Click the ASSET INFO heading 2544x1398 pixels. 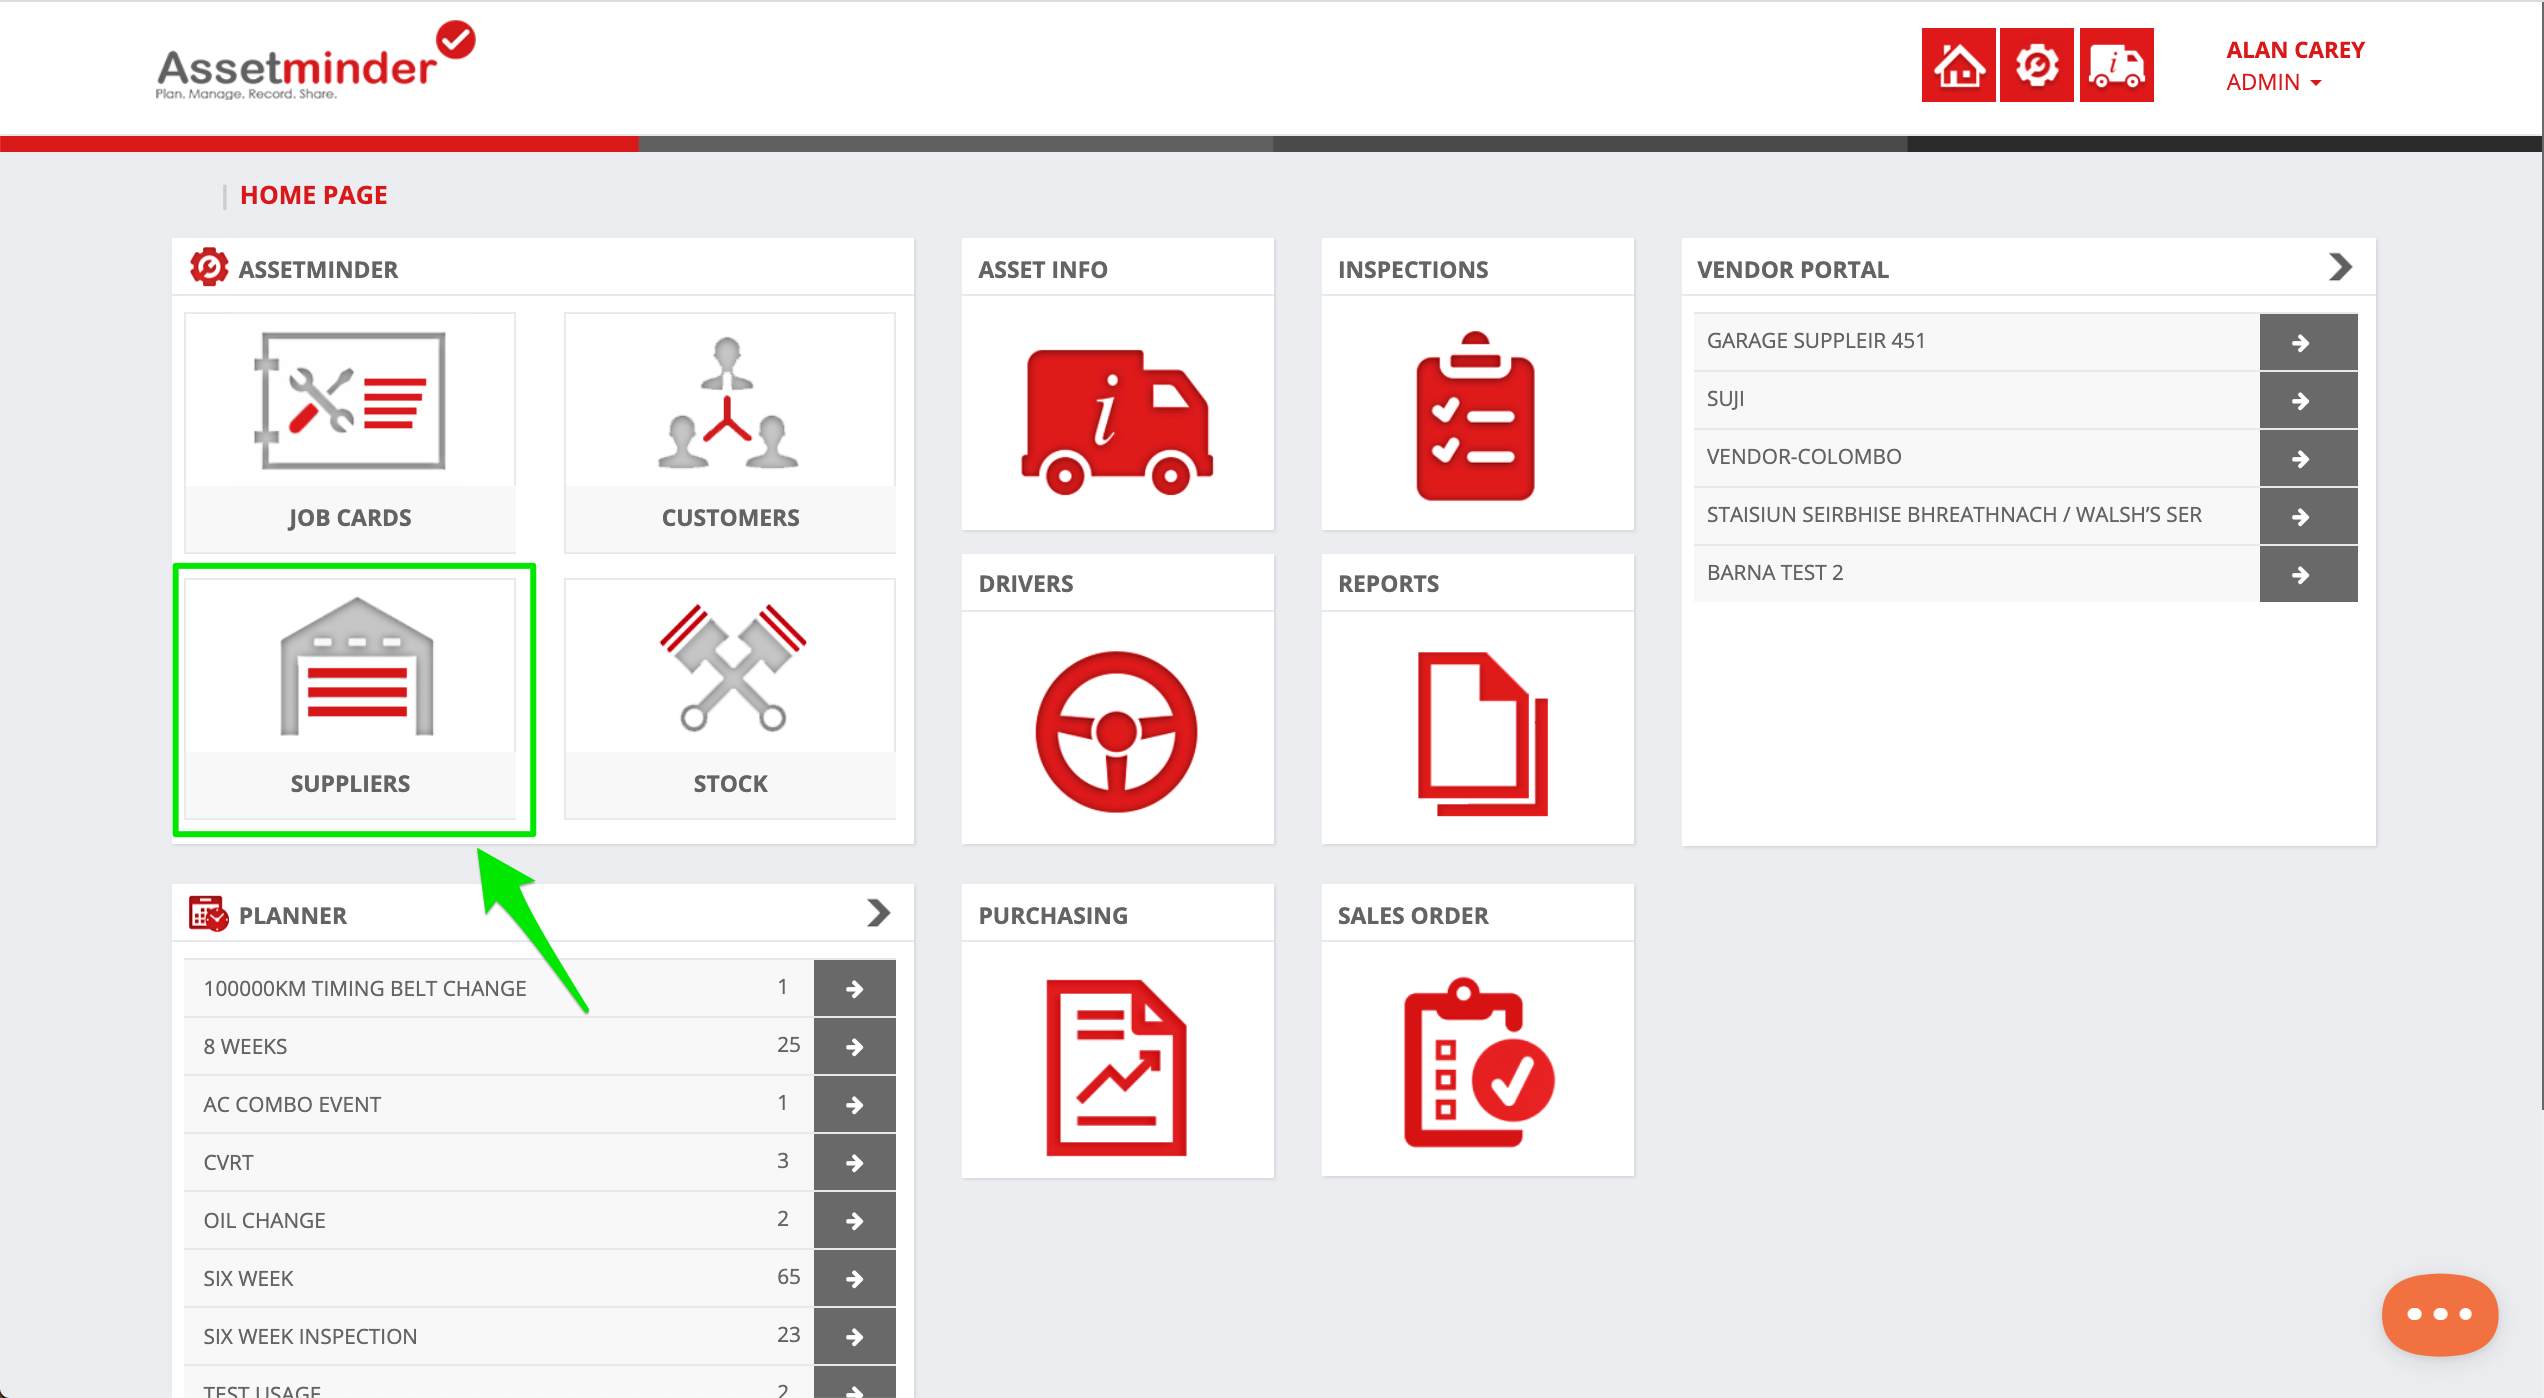coord(1042,269)
